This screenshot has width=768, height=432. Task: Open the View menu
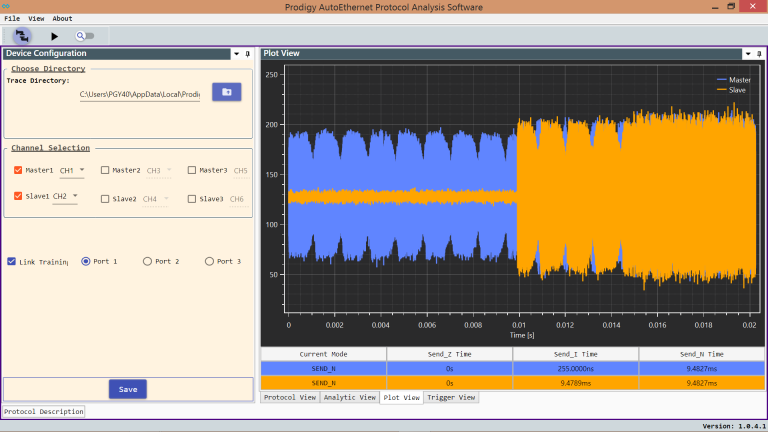36,19
